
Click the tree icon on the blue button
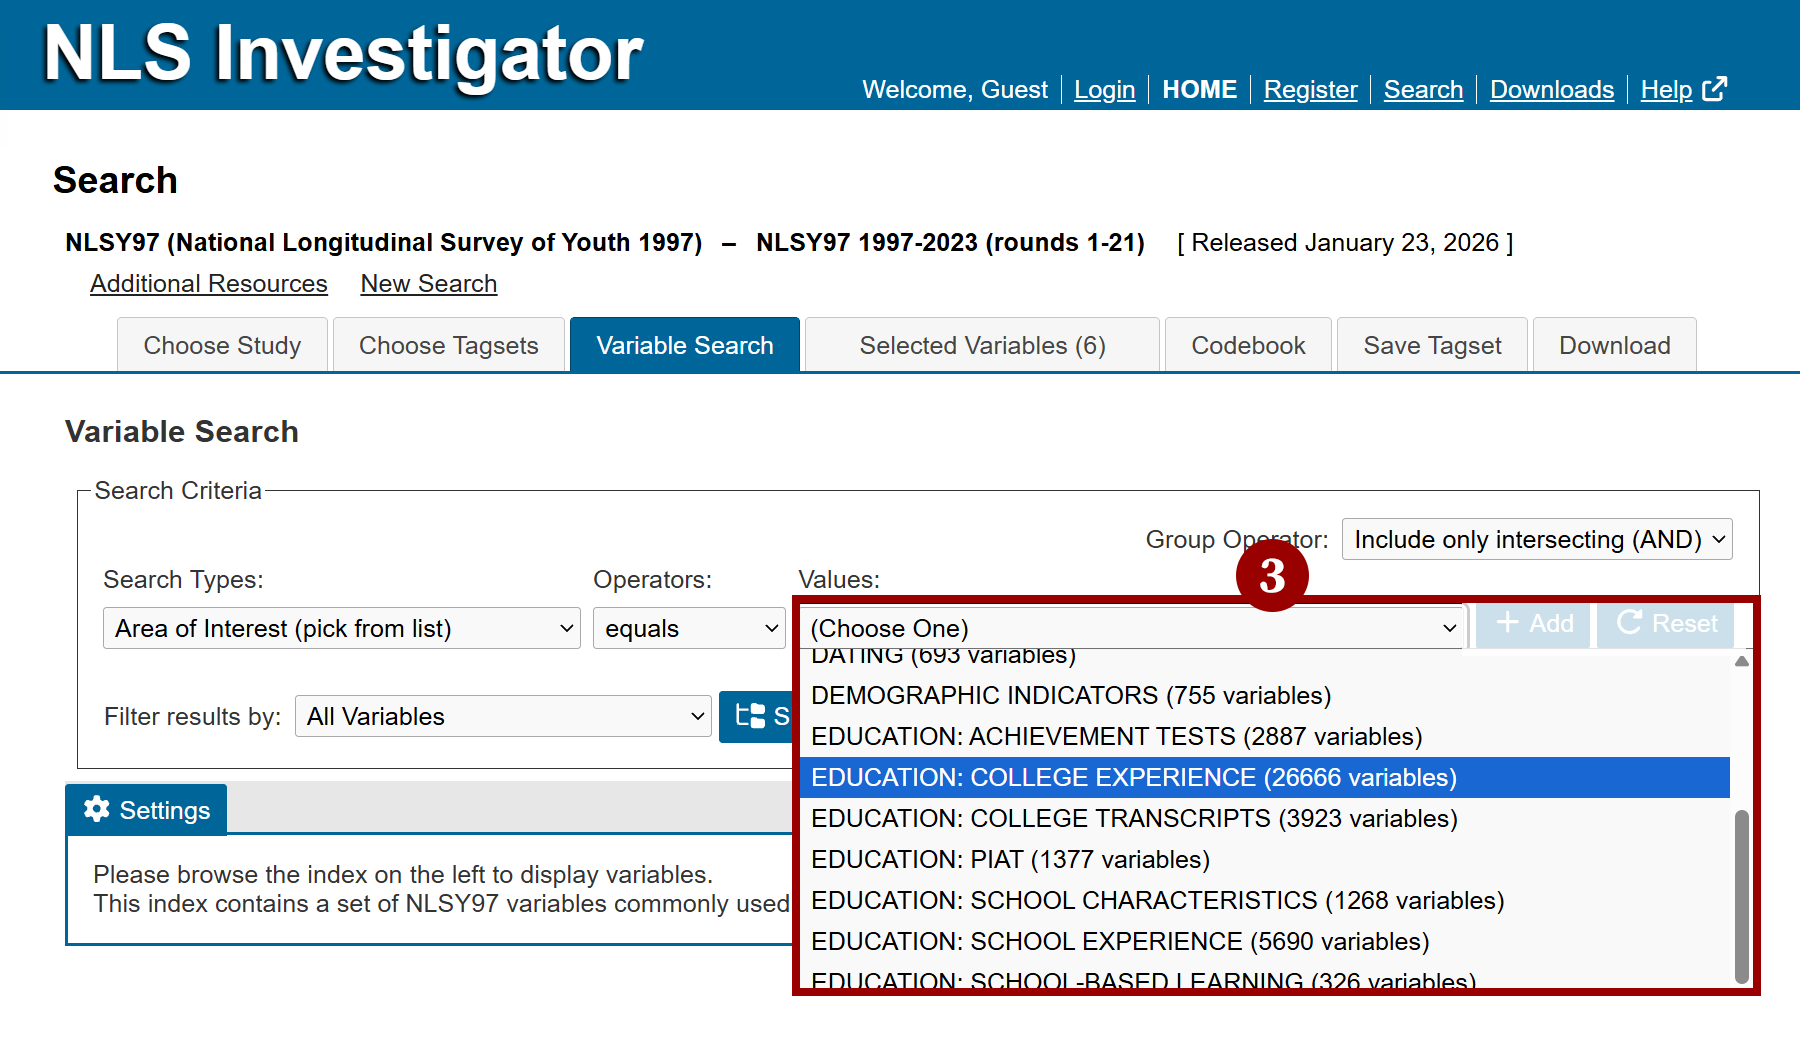pyautogui.click(x=750, y=716)
